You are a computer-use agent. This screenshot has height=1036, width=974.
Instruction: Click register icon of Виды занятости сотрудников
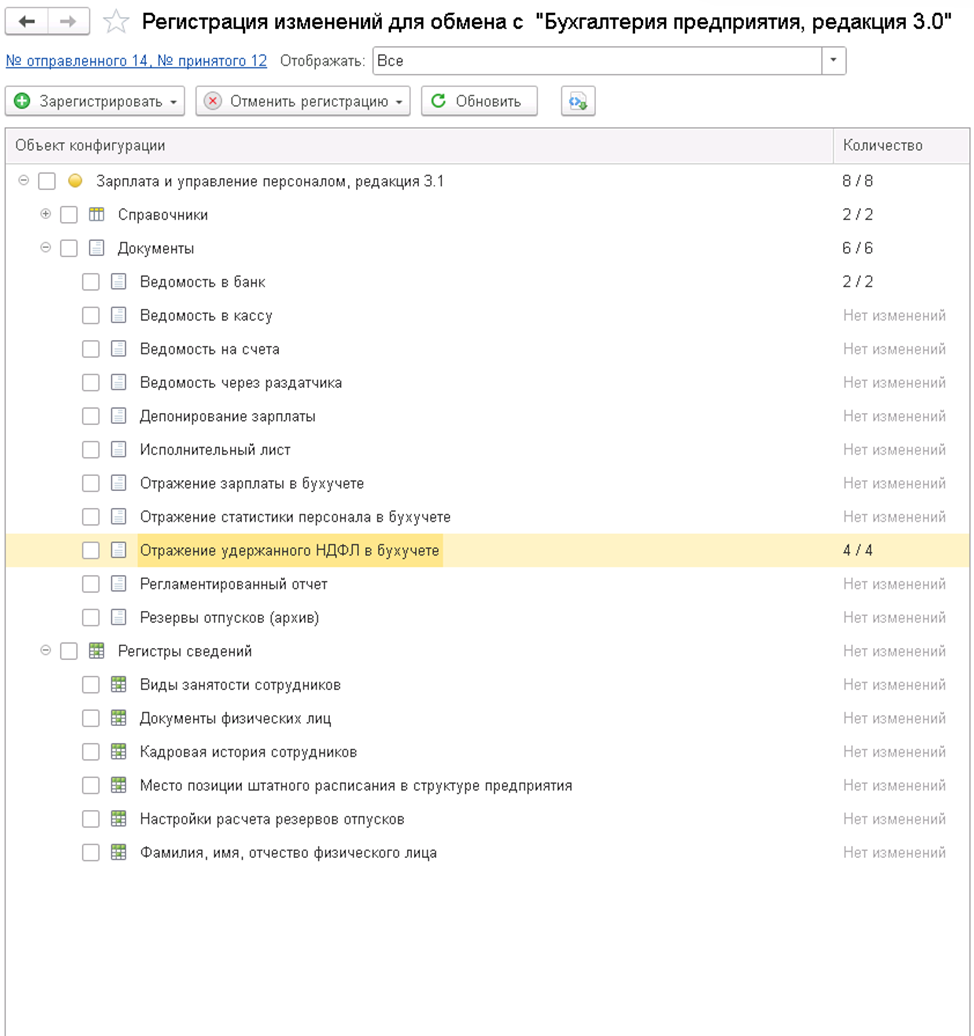(118, 684)
